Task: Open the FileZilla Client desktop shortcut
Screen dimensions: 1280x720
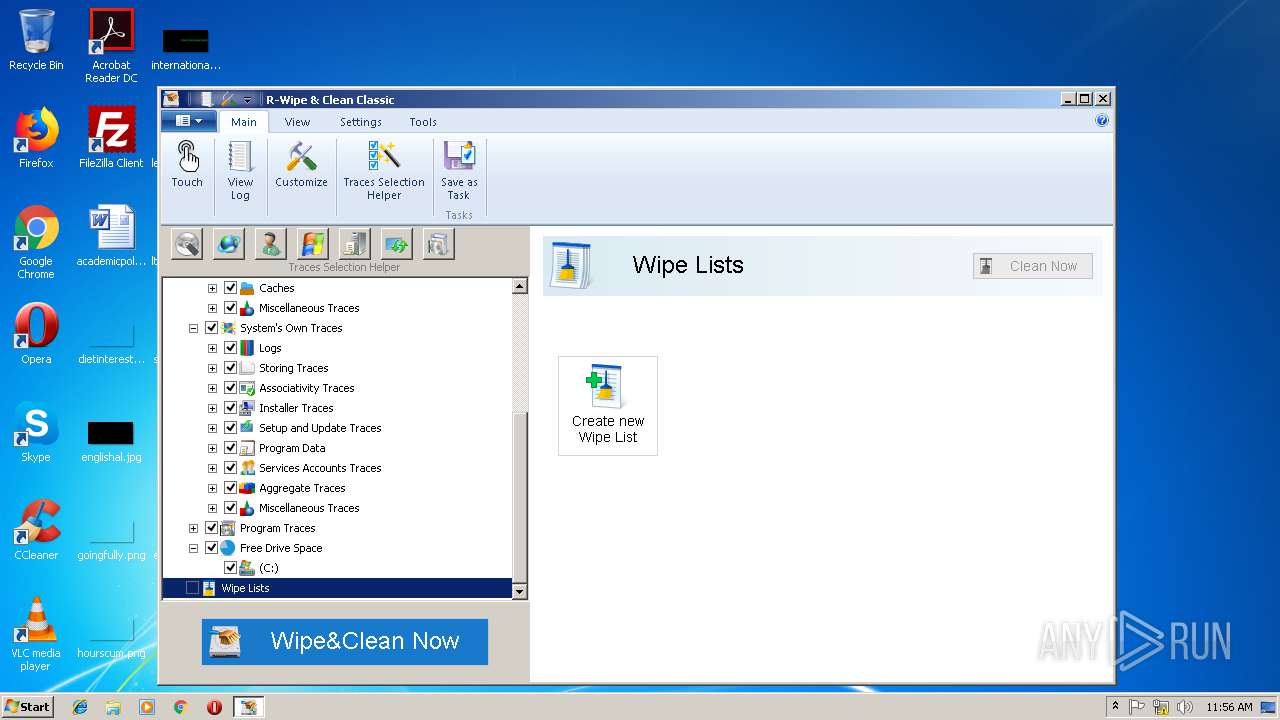Action: pyautogui.click(x=111, y=138)
